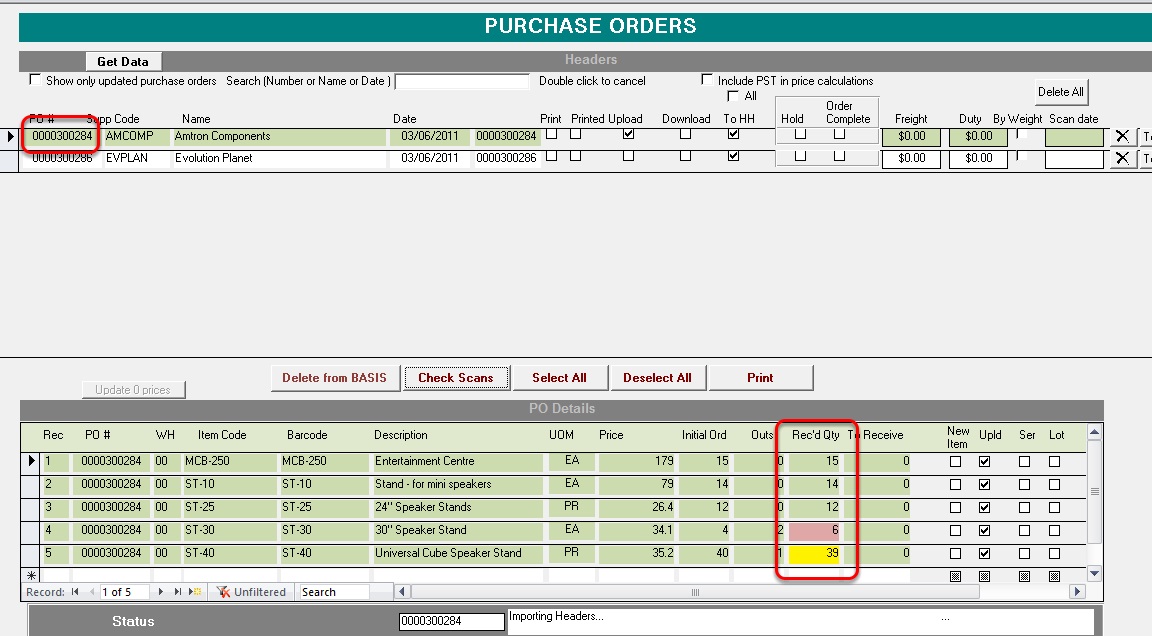
Task: Go to first record in navigation bar
Action: 75,592
